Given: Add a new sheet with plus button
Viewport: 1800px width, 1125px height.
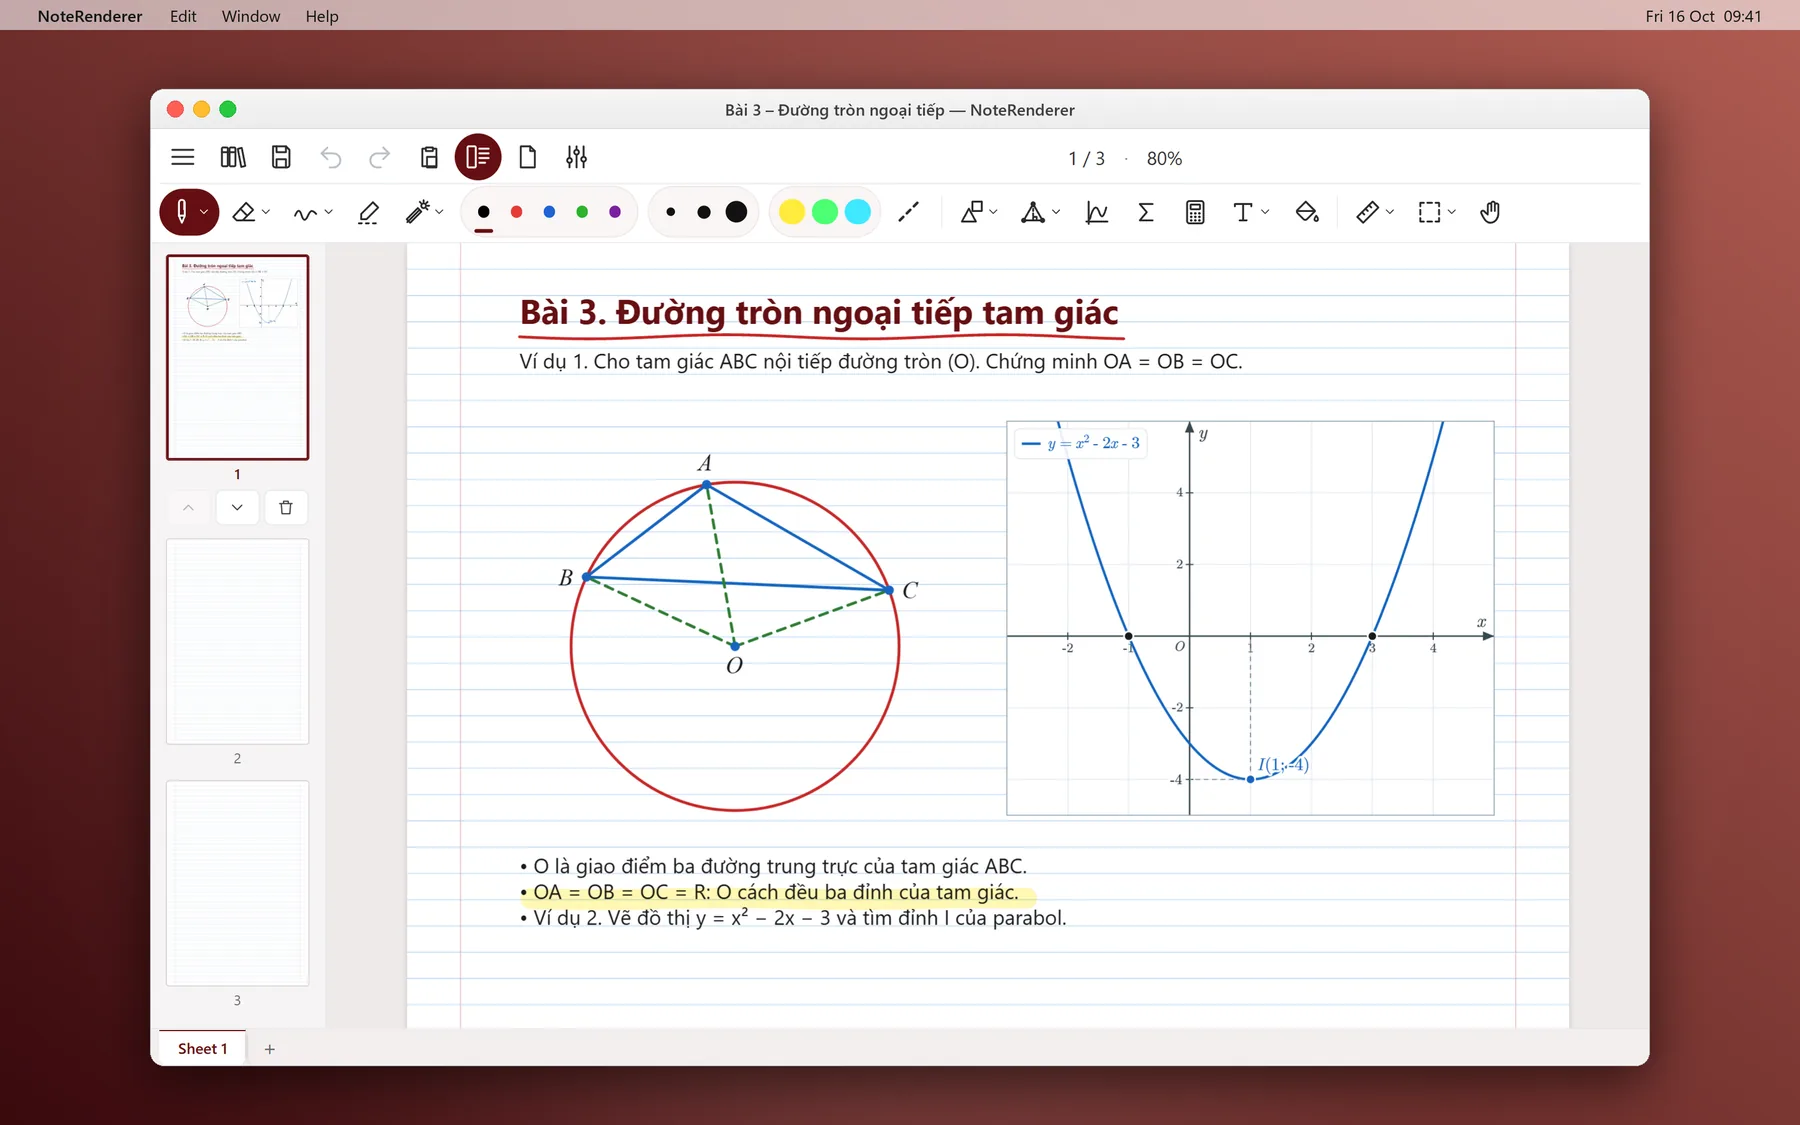Looking at the screenshot, I should [269, 1049].
